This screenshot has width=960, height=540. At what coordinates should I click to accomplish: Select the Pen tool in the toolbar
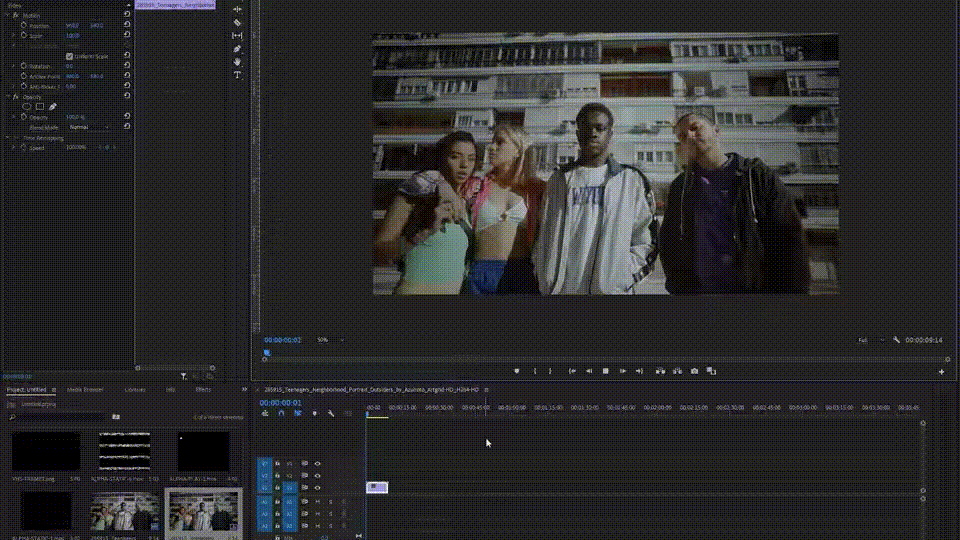tap(237, 48)
